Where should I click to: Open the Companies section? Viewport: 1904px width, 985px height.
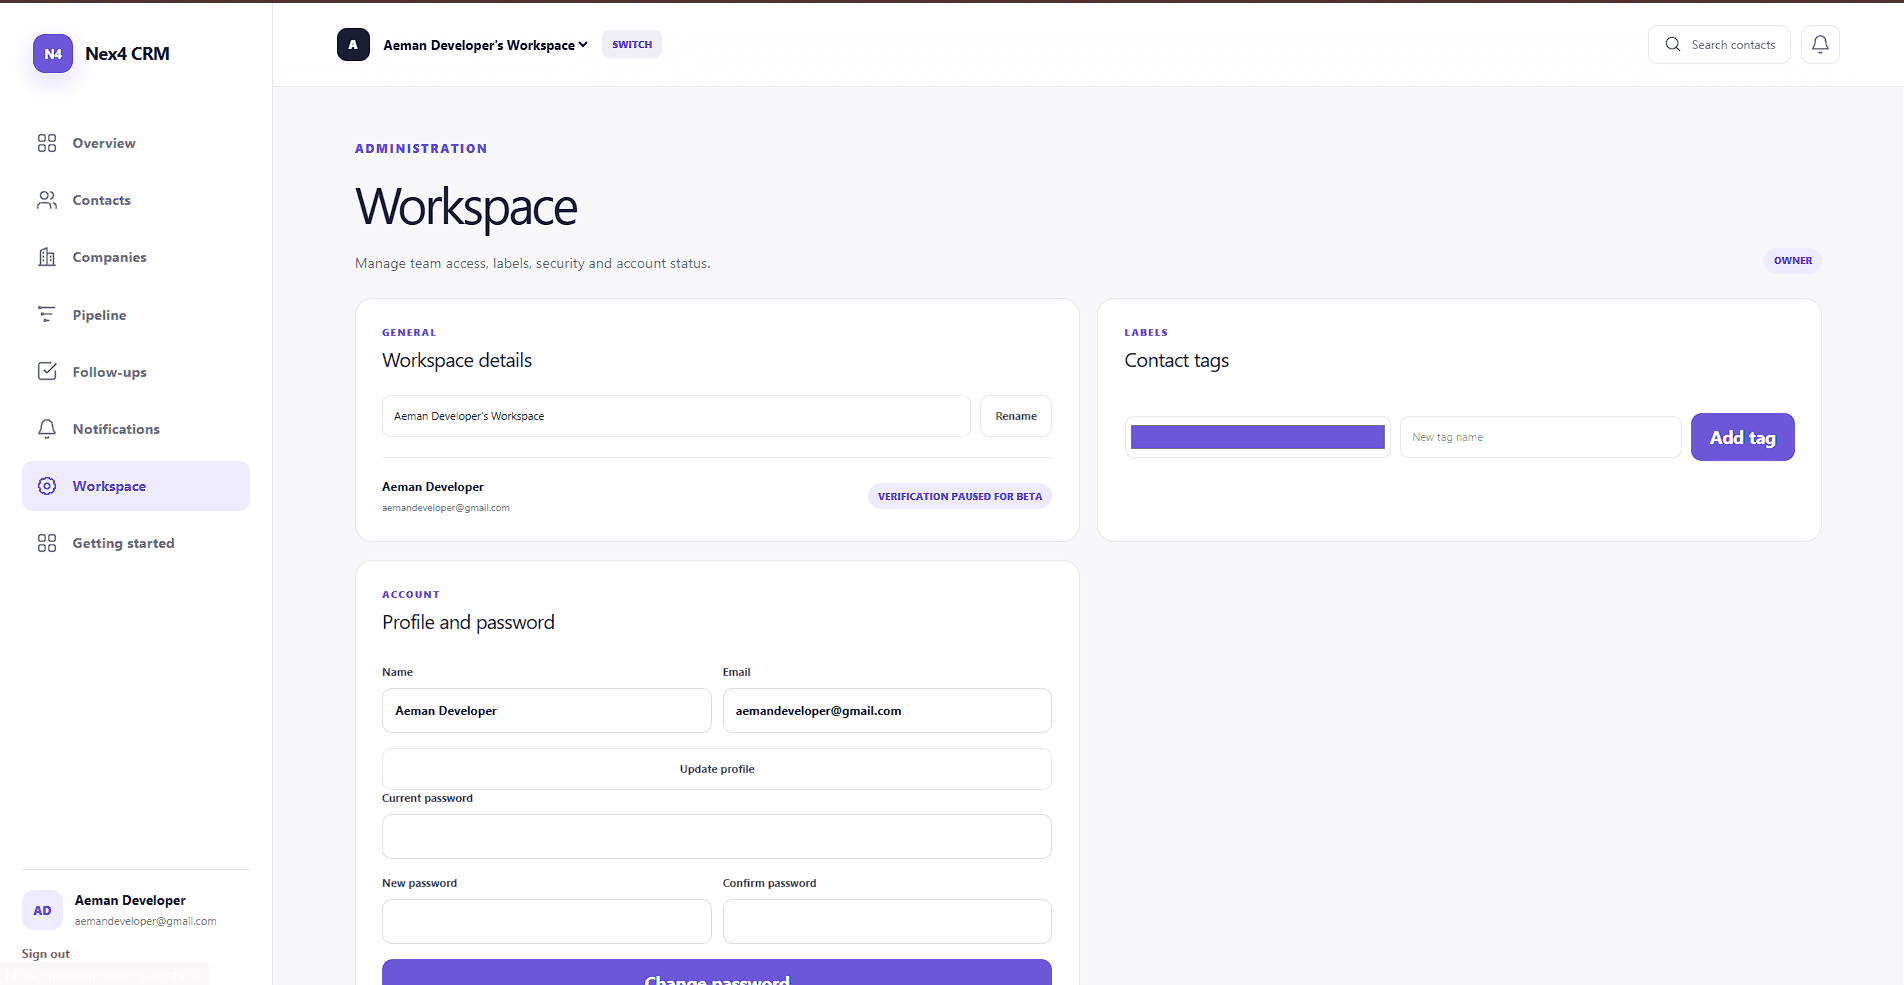(x=136, y=257)
